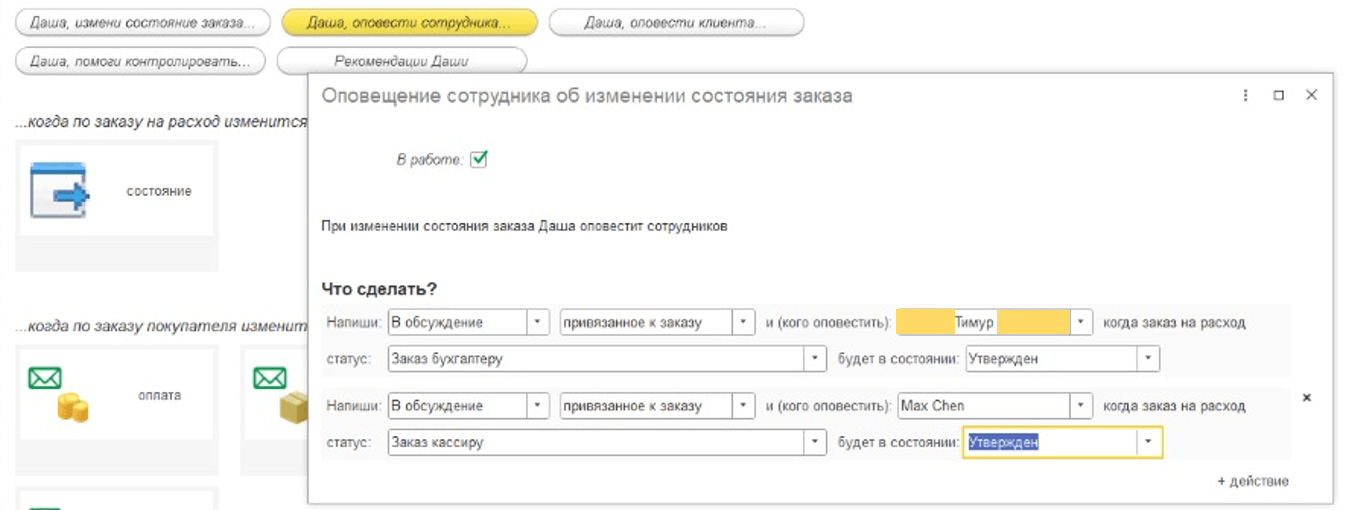Open "В обсуждение" dropdown in Max Chen row

539,406
